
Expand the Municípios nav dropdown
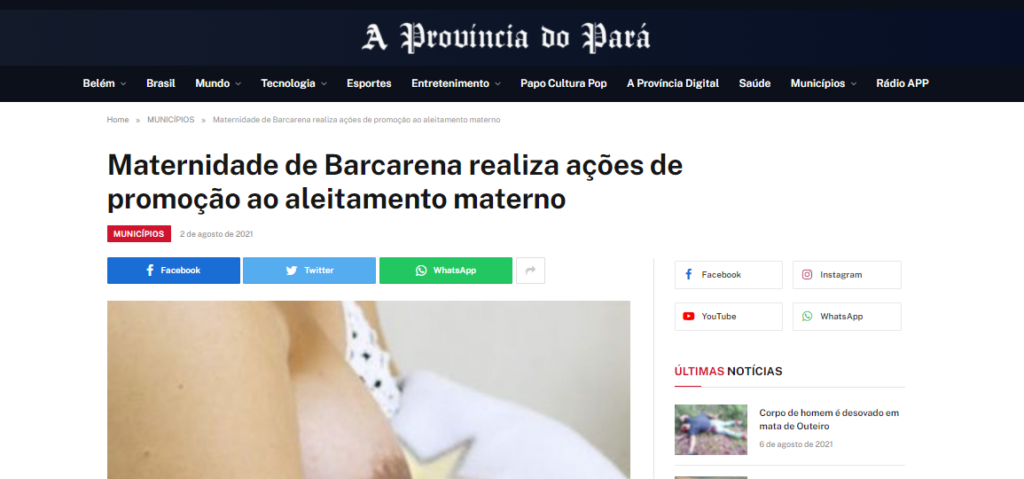(x=823, y=84)
